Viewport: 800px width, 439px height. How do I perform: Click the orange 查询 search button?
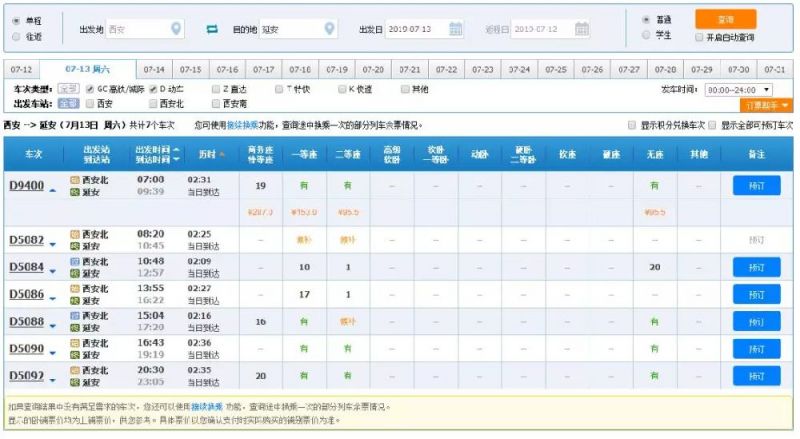click(x=726, y=19)
